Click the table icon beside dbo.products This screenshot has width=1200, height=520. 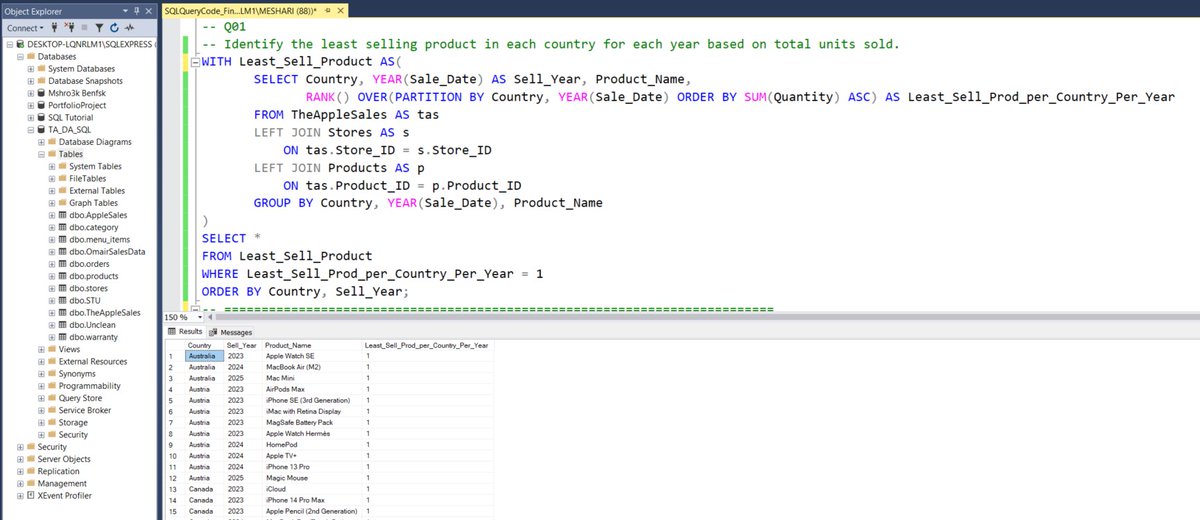pos(62,276)
